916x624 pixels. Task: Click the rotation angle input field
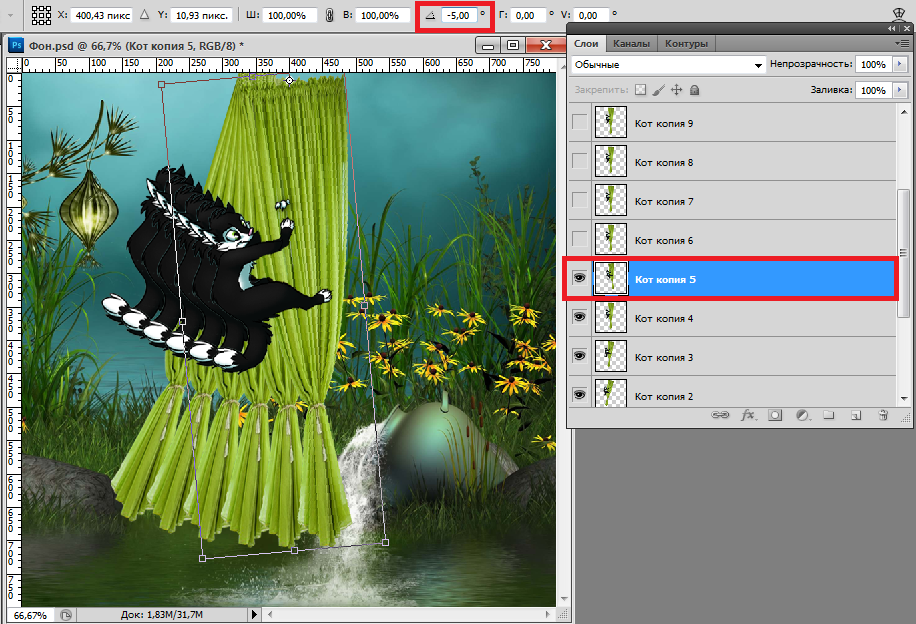459,15
